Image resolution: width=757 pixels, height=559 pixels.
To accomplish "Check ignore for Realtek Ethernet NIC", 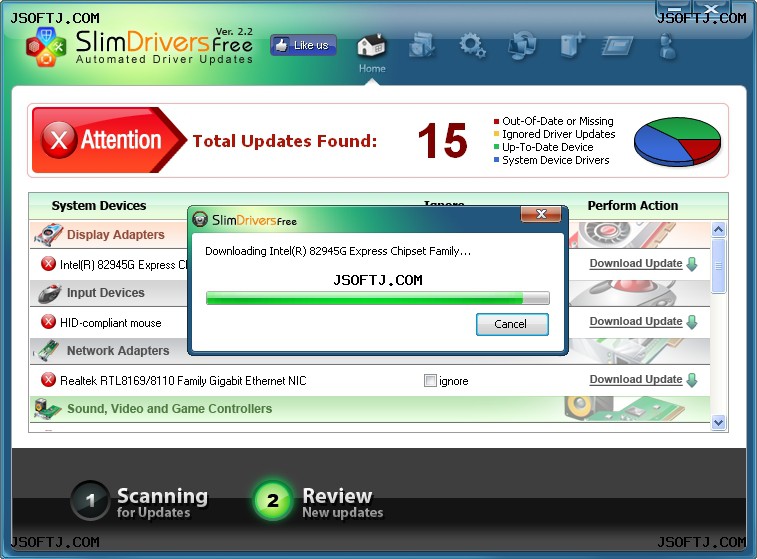I will click(430, 381).
